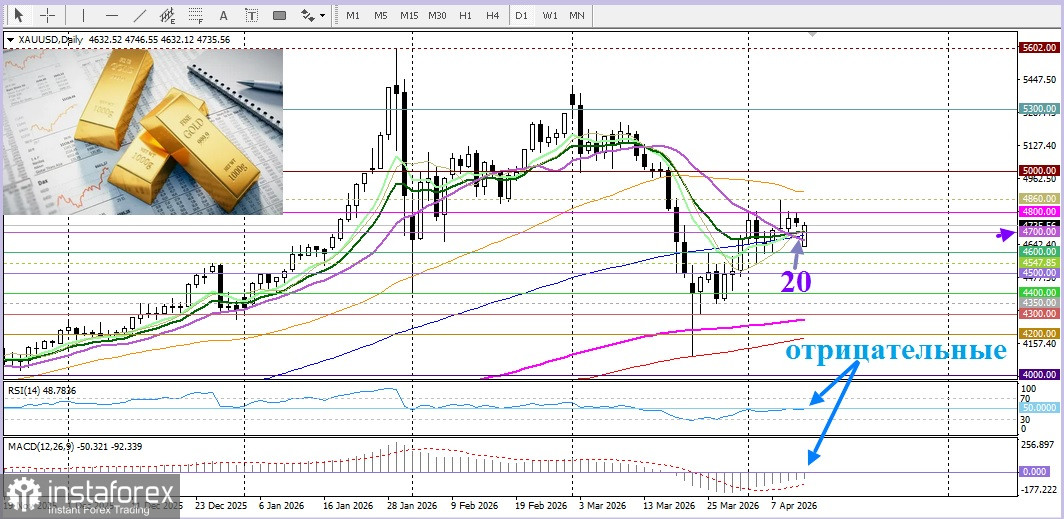Click the 4800.00 magenta price label
The image size is (1064, 519).
pos(1039,212)
